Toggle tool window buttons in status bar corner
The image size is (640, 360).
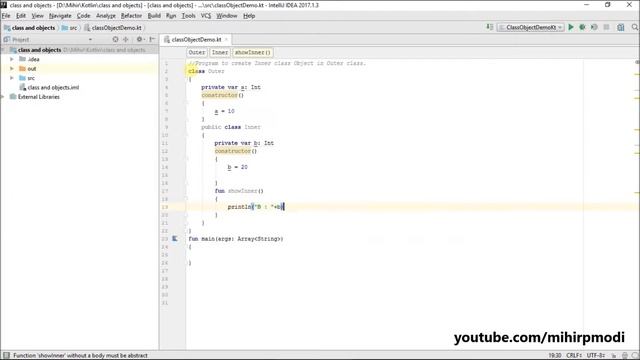coord(6,356)
